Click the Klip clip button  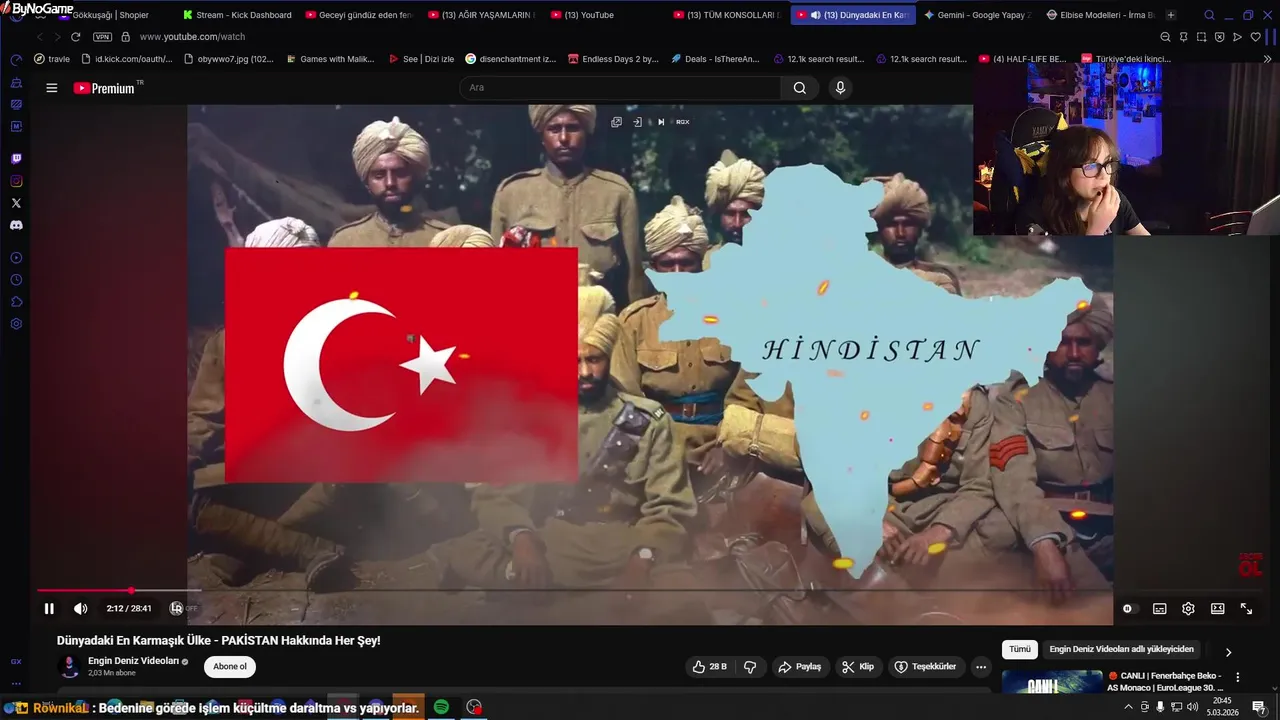858,667
